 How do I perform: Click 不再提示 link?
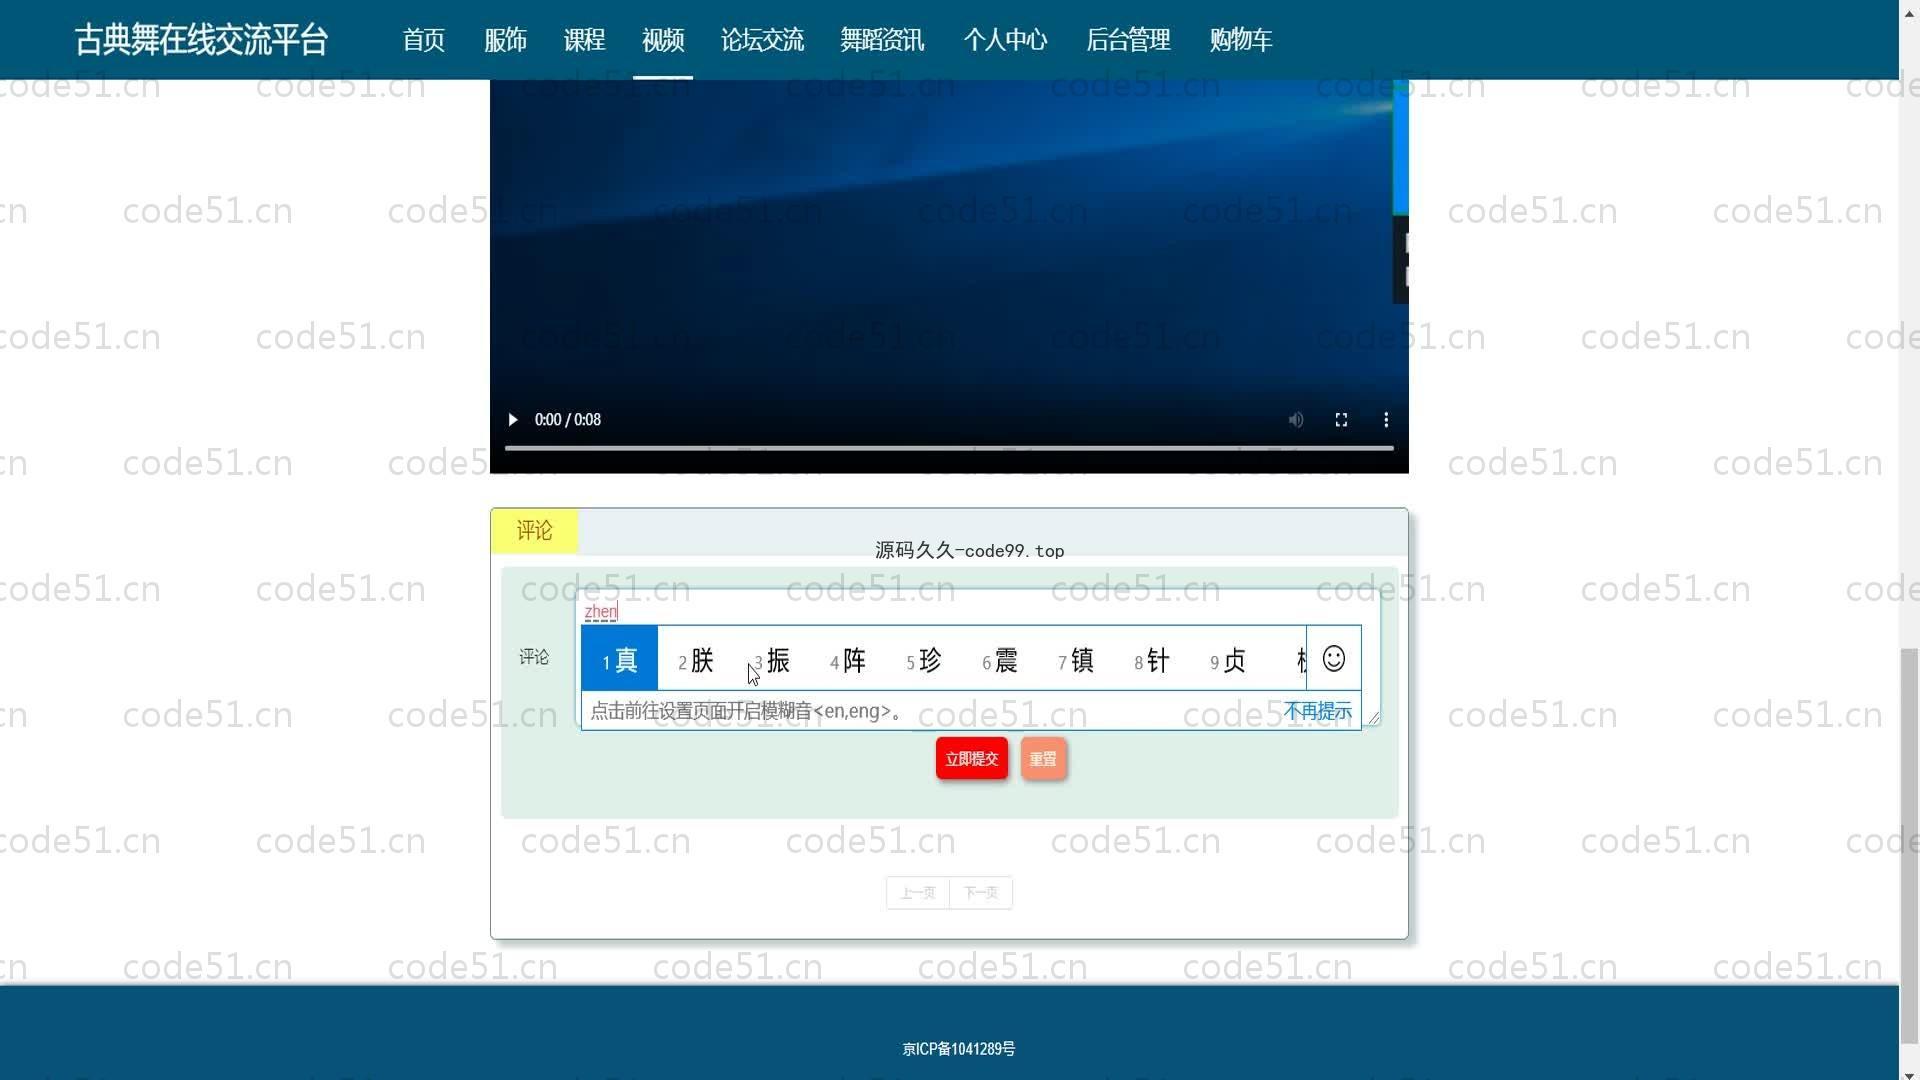tap(1317, 711)
